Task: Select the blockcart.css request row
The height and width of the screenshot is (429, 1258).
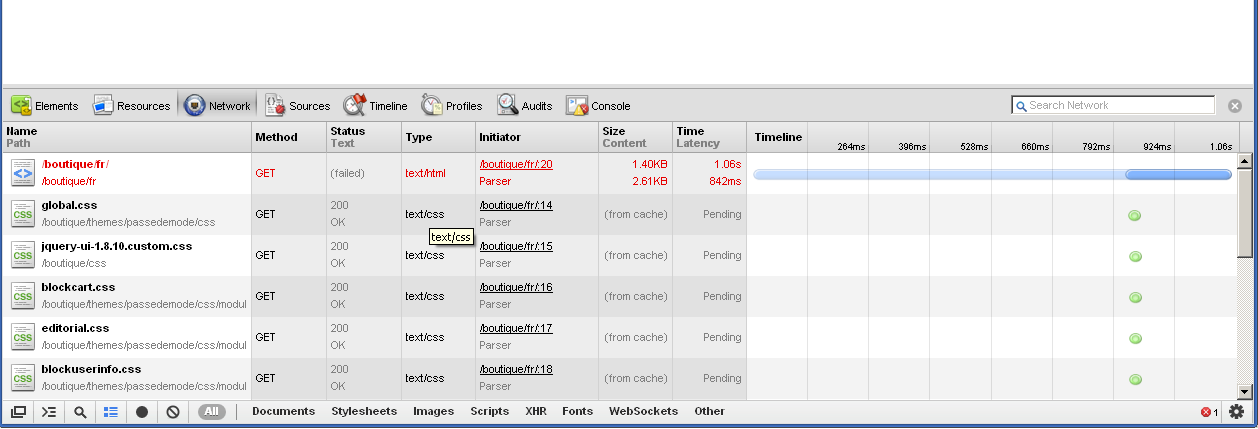Action: point(620,296)
